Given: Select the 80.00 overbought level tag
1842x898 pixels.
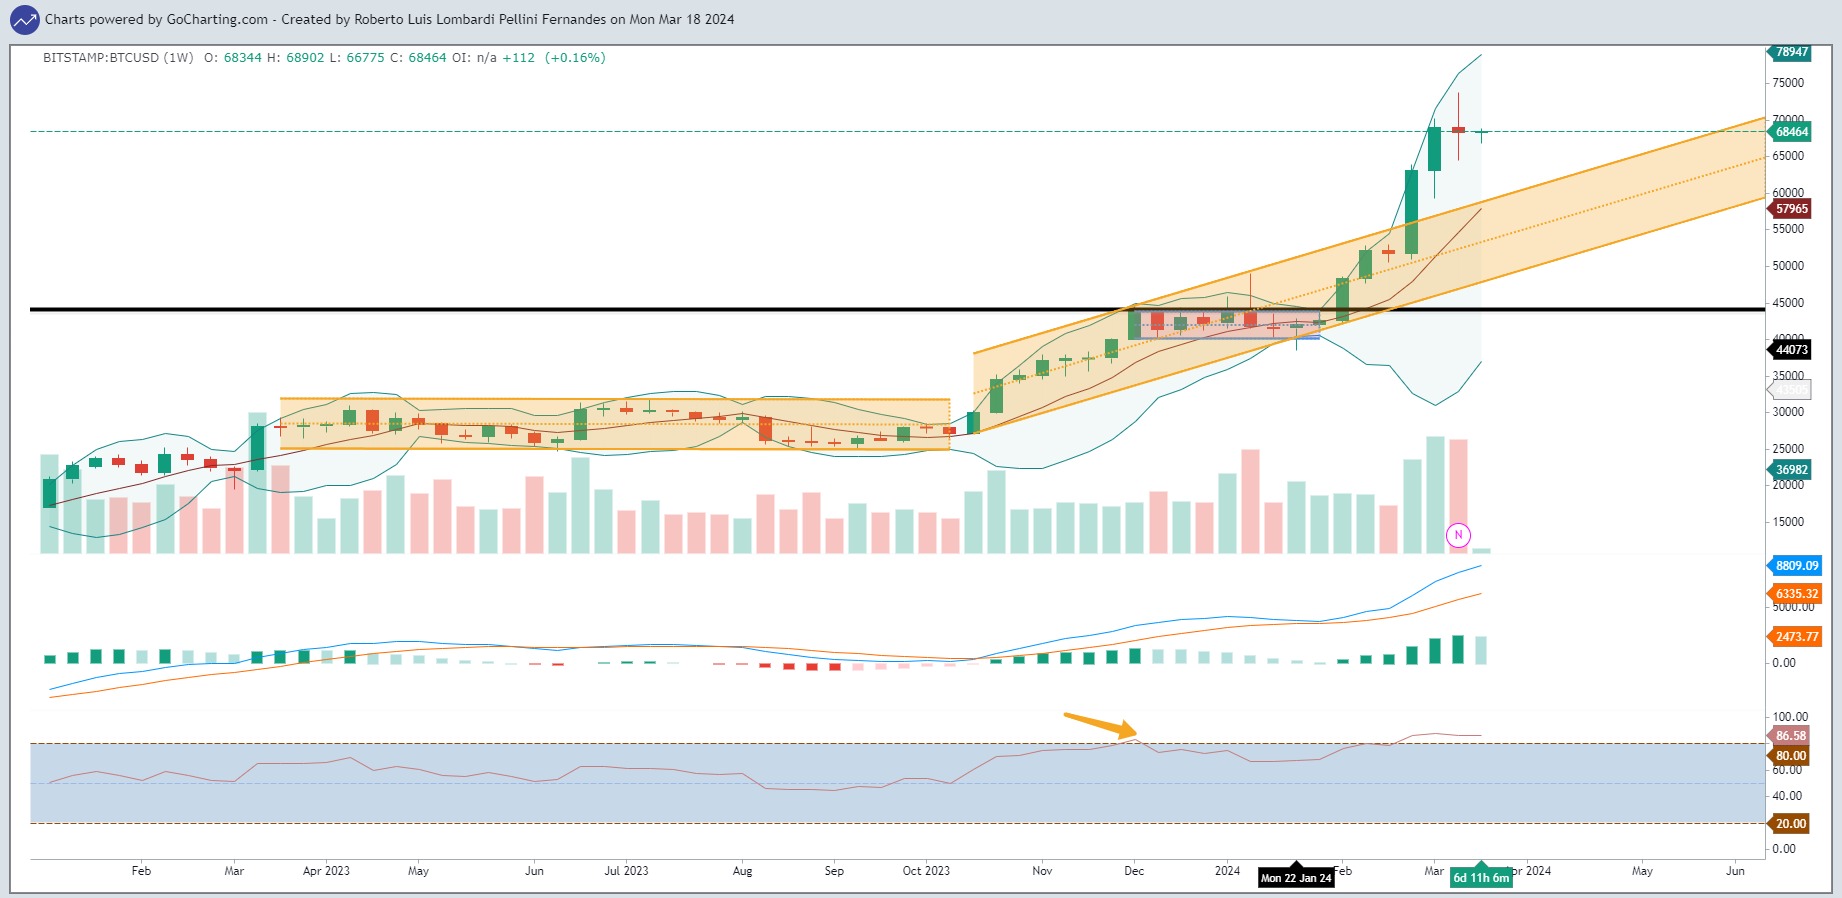Looking at the screenshot, I should click(x=1790, y=756).
